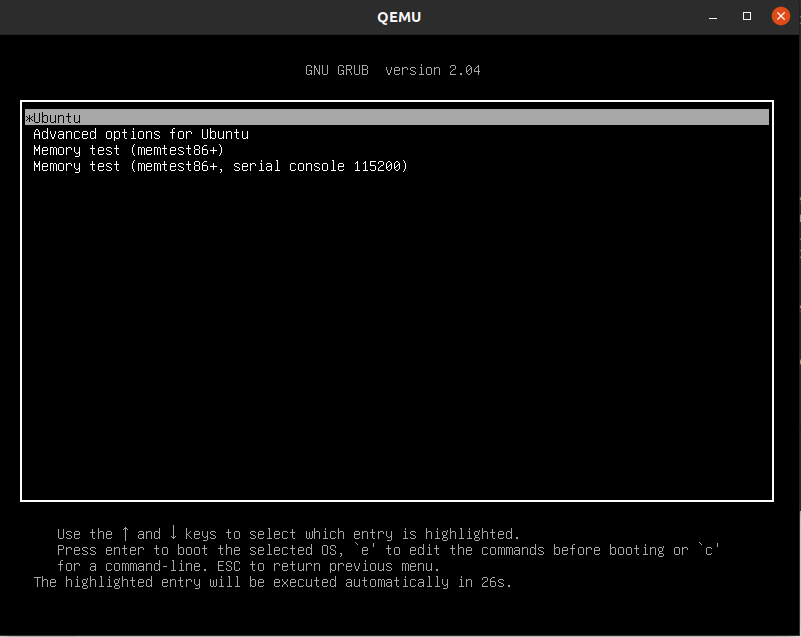
Task: Choose Memory test (memtest86+)
Action: click(126, 149)
